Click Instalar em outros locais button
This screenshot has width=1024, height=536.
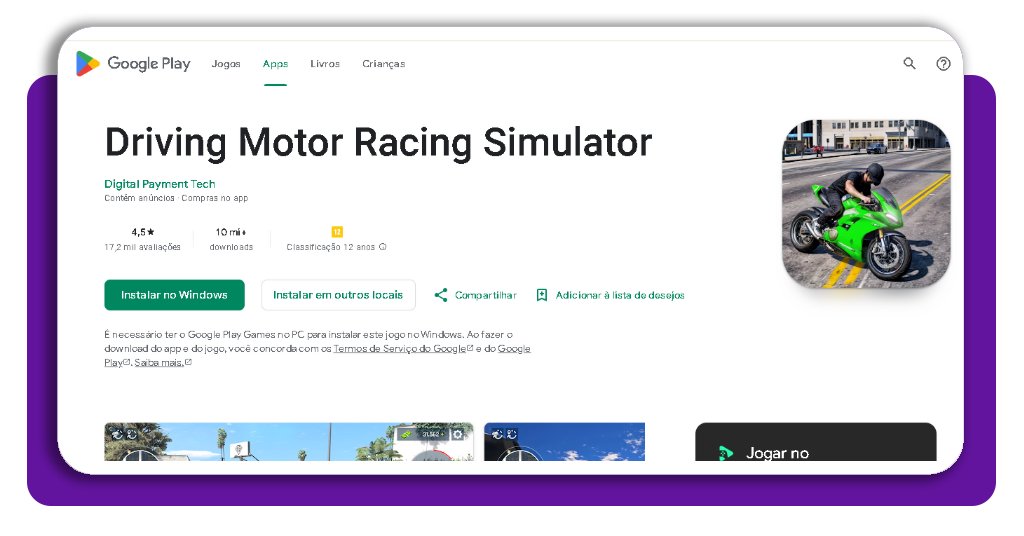pos(338,295)
